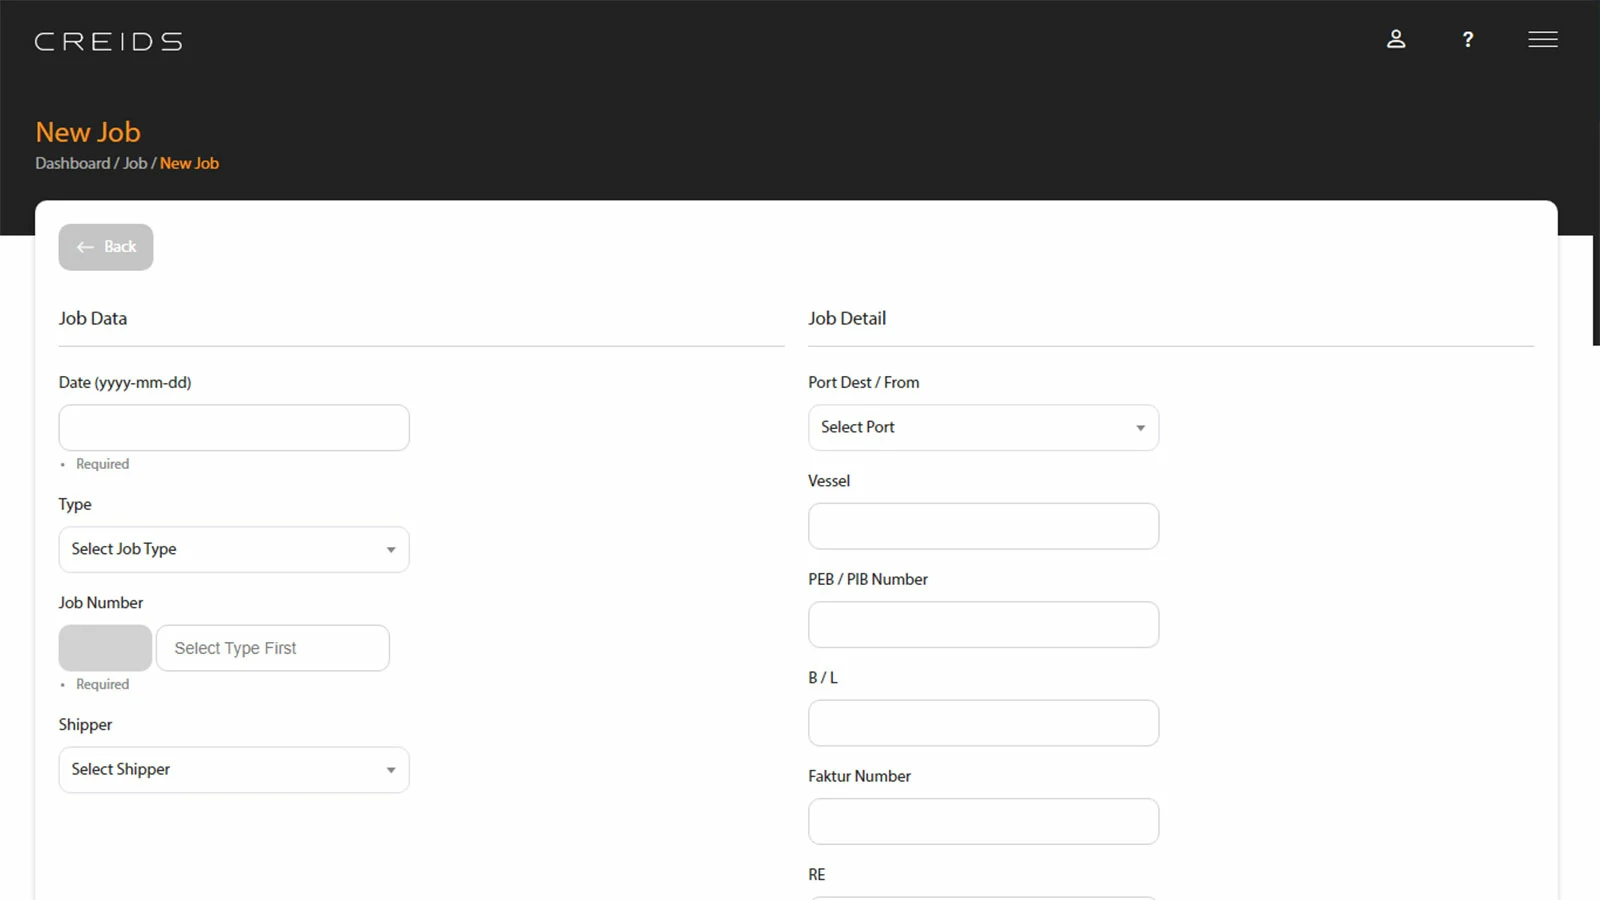Click the help question mark icon
This screenshot has height=900, width=1600.
[1467, 39]
